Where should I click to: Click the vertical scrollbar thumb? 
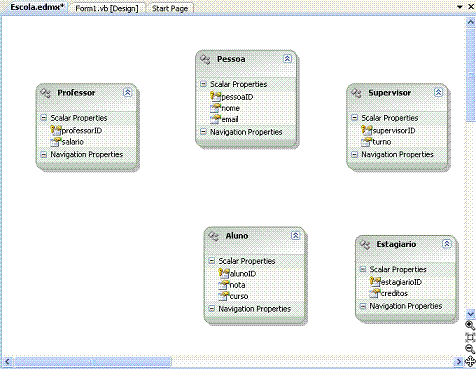point(470,75)
